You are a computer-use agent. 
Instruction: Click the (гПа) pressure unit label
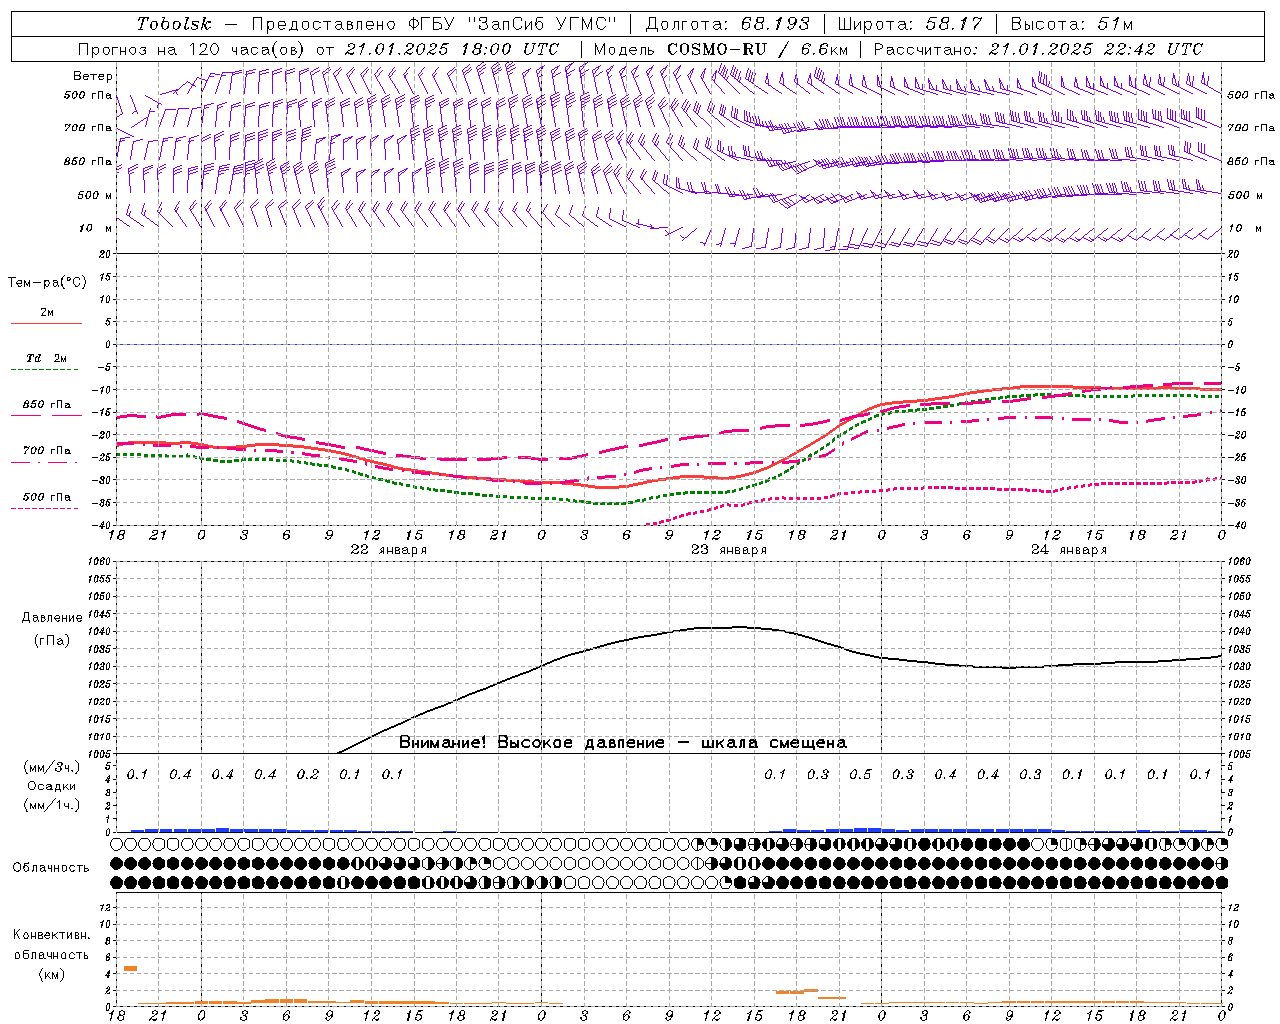pyautogui.click(x=52, y=641)
